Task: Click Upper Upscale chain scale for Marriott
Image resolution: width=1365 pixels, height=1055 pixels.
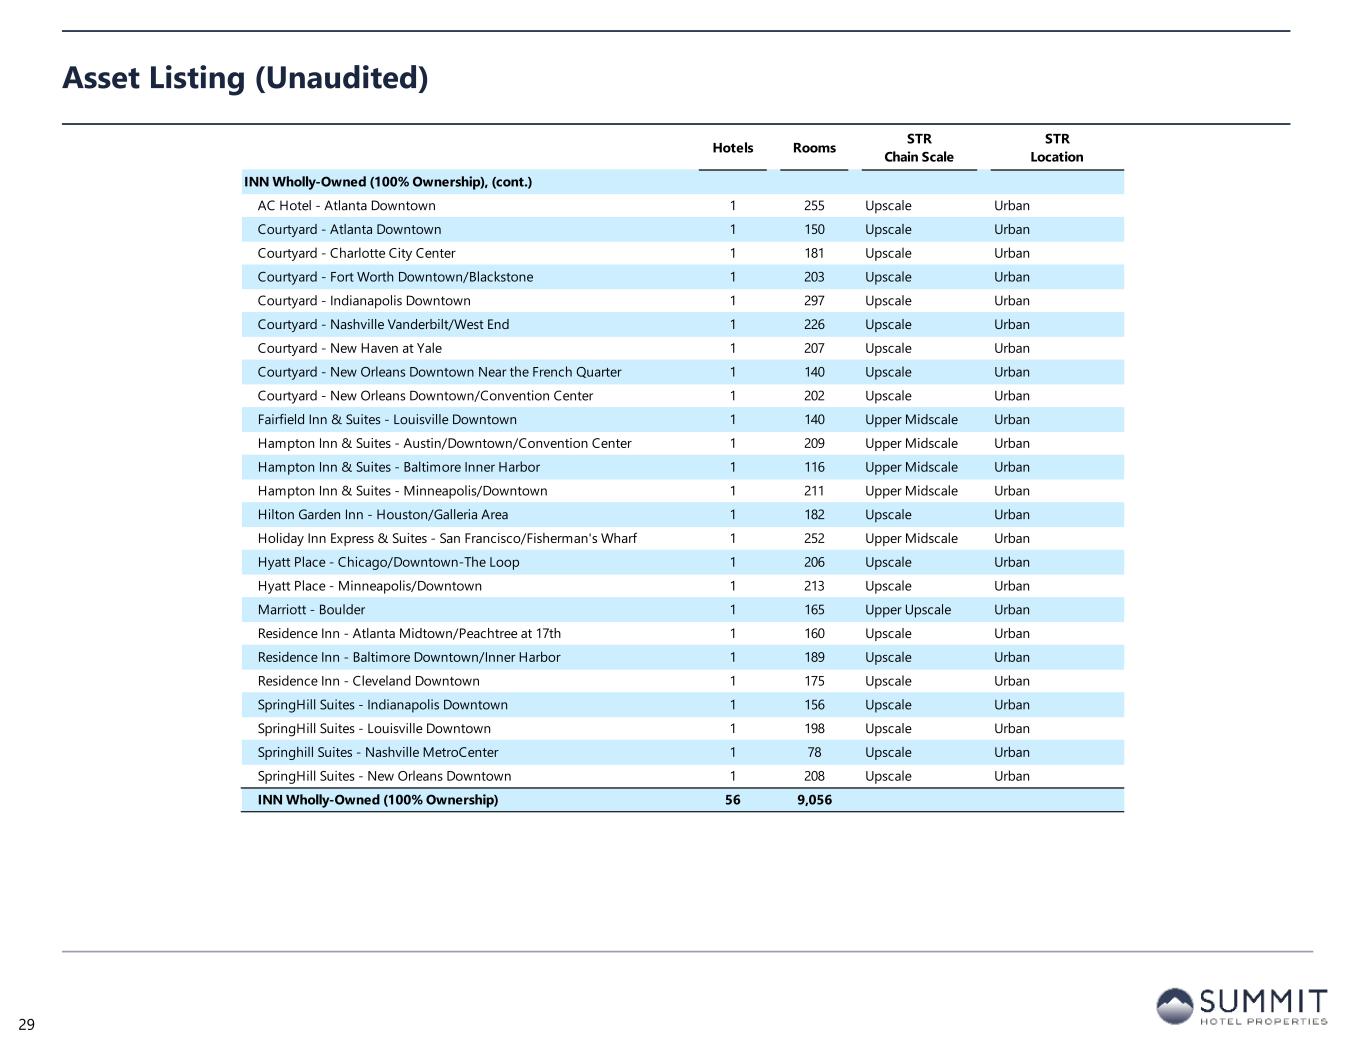Action: (907, 610)
